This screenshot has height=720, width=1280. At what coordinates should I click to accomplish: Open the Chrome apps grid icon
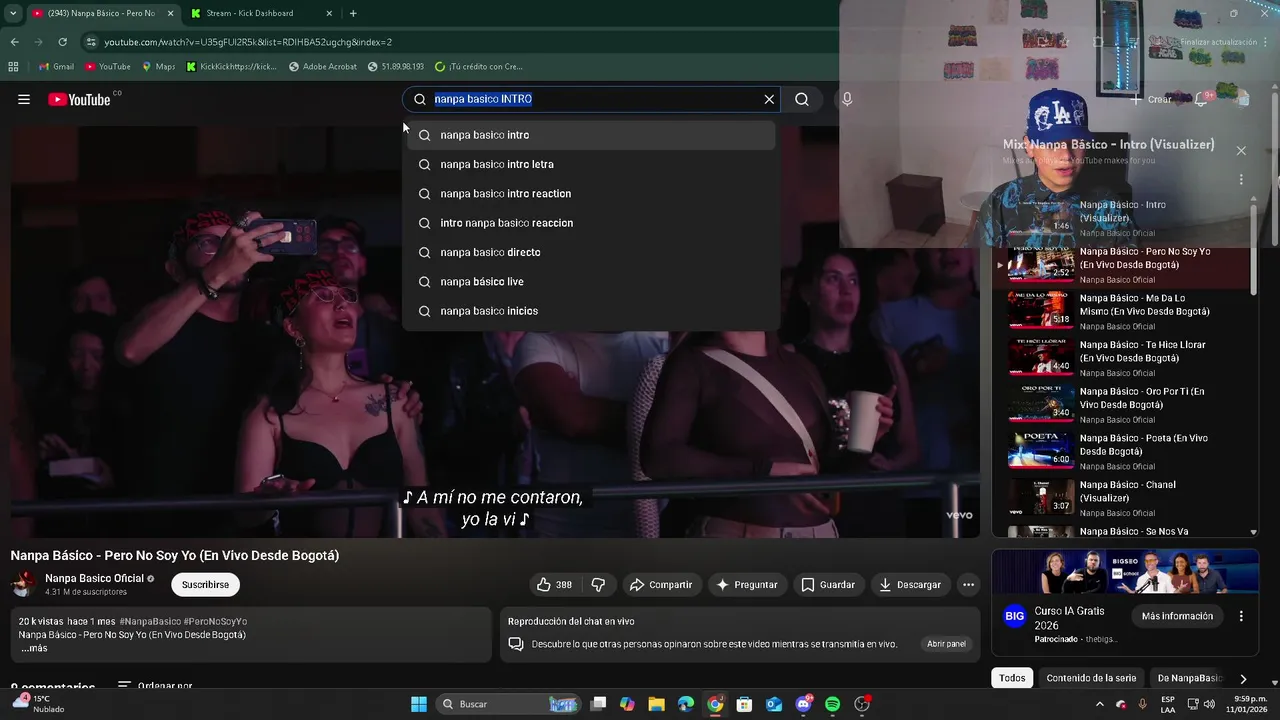click(x=13, y=67)
